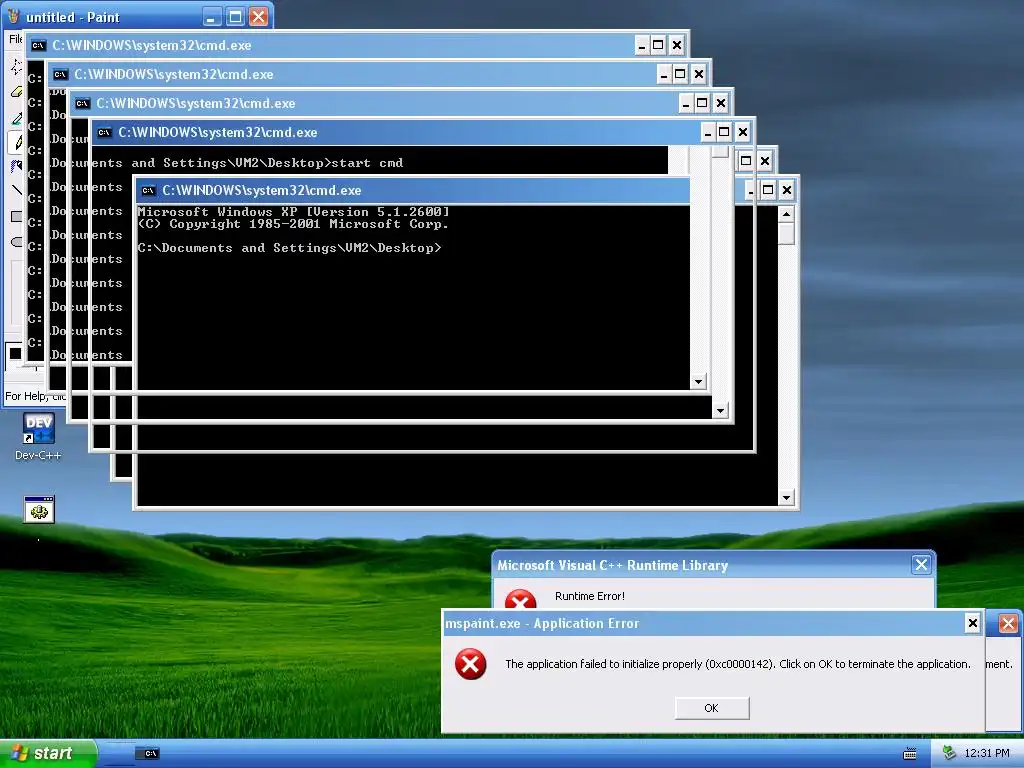1024x768 pixels.
Task: Click the scroll-down arrow of the third cmd window
Action: point(720,411)
